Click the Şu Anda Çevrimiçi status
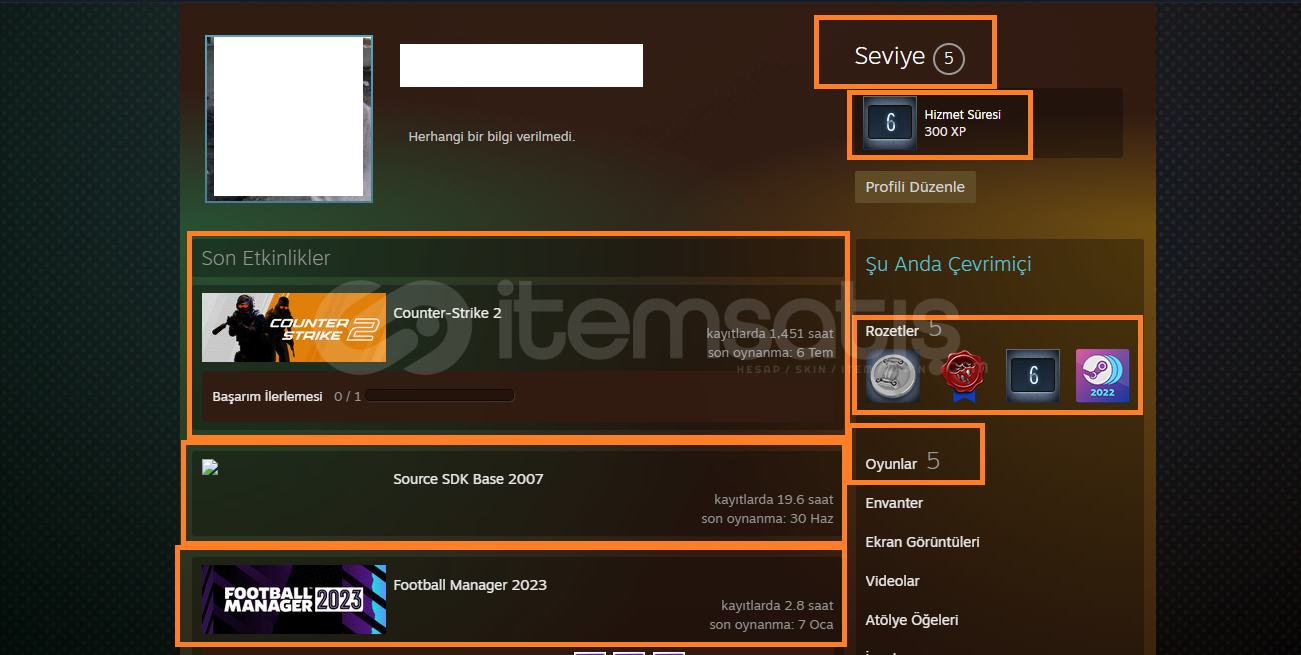Viewport: 1301px width, 655px height. tap(948, 264)
